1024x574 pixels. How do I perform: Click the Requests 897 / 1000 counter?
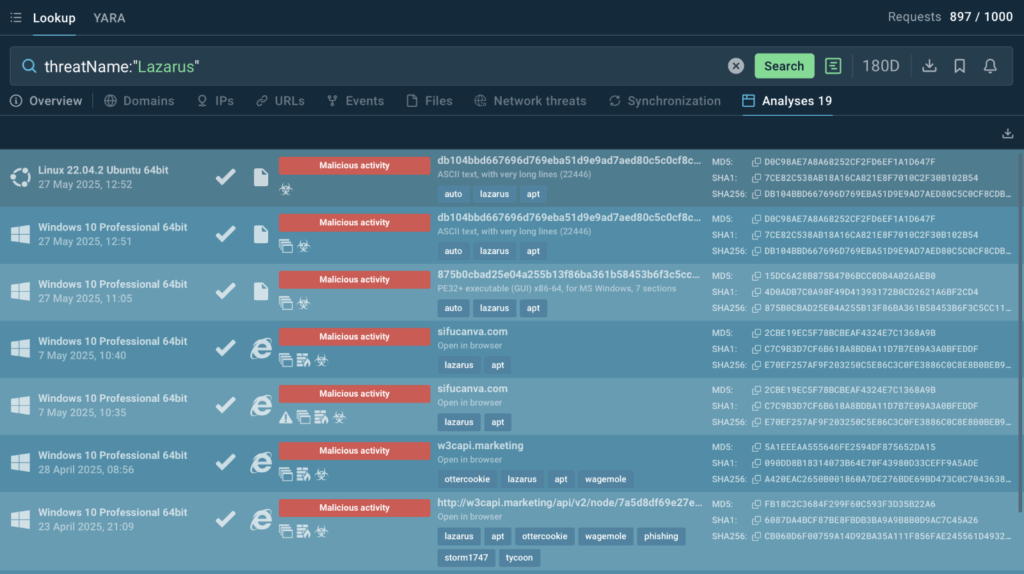950,17
